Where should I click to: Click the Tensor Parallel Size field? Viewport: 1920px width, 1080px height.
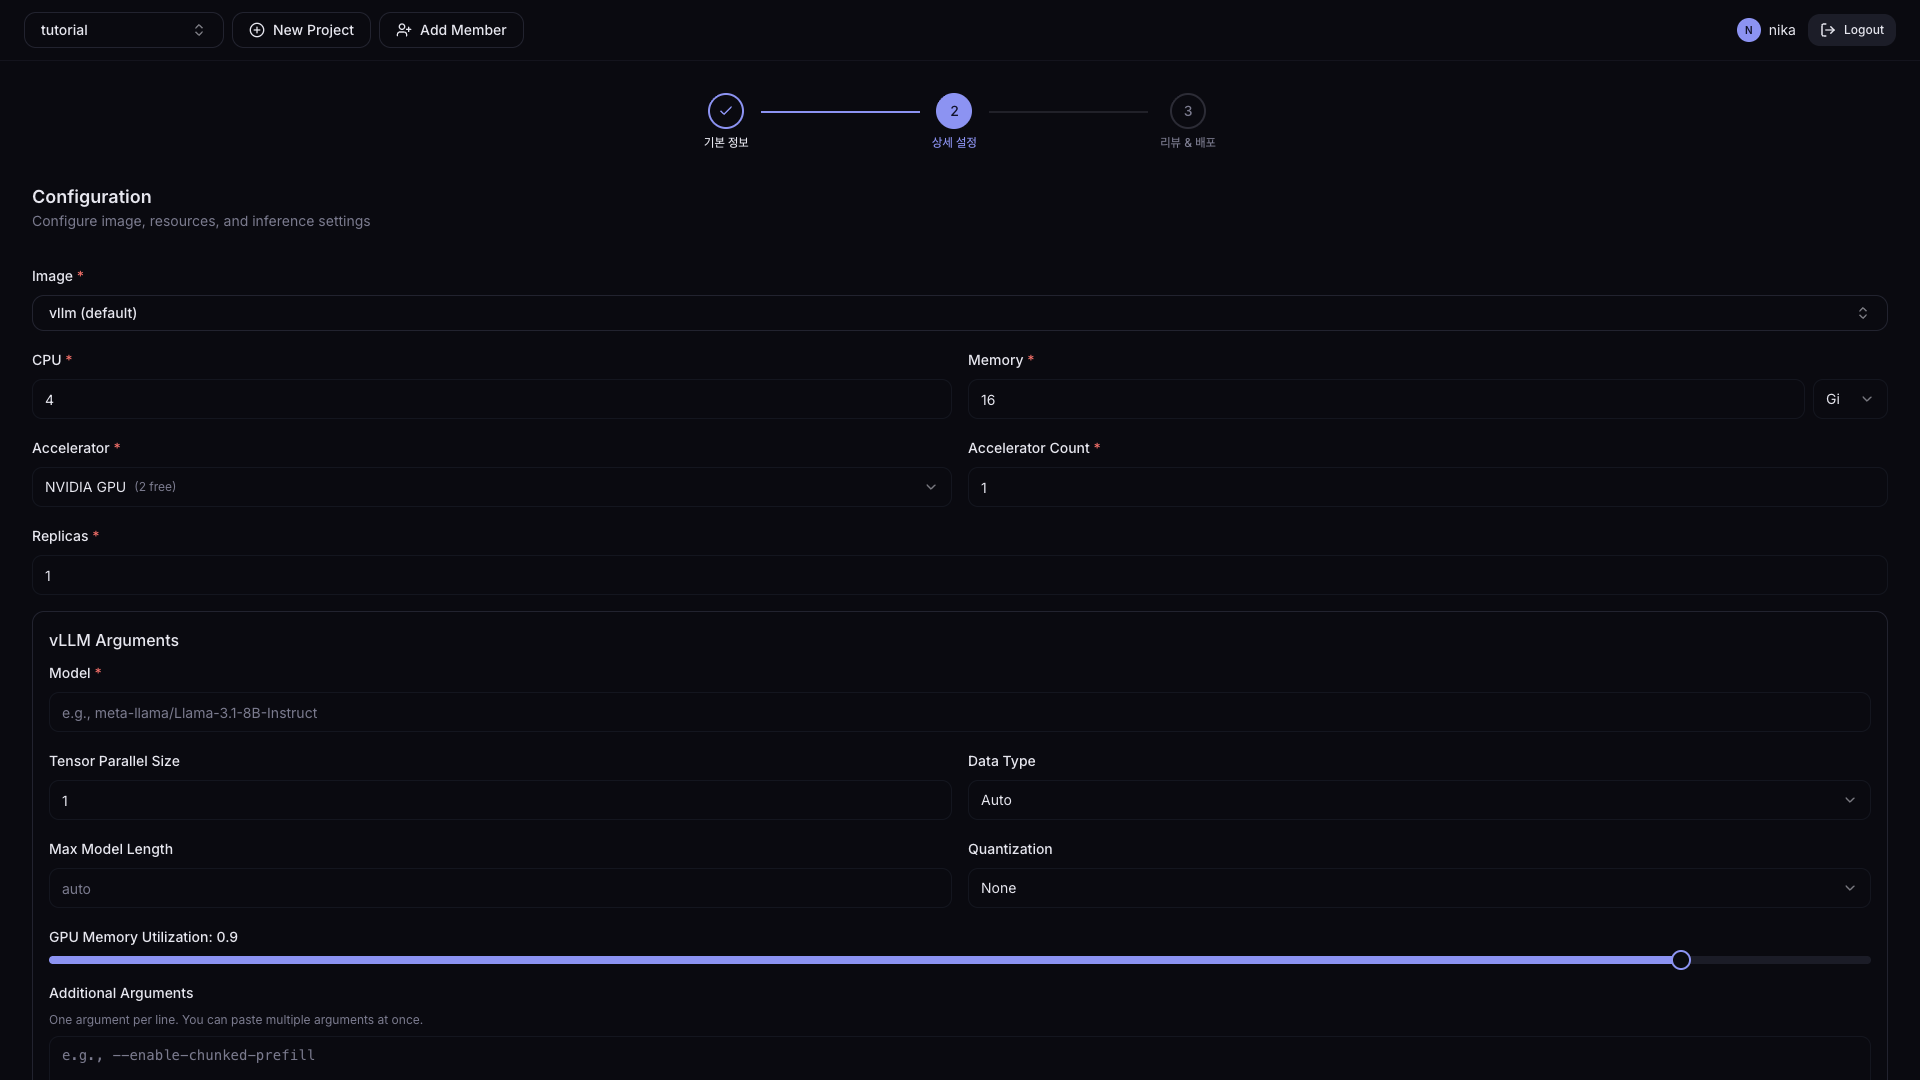tap(500, 800)
